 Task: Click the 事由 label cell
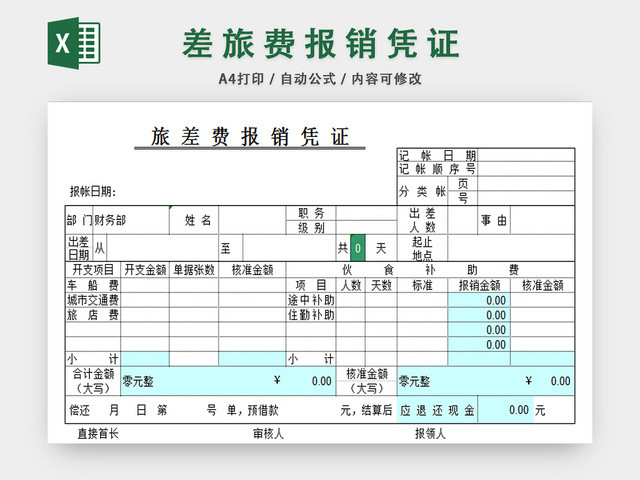point(494,220)
